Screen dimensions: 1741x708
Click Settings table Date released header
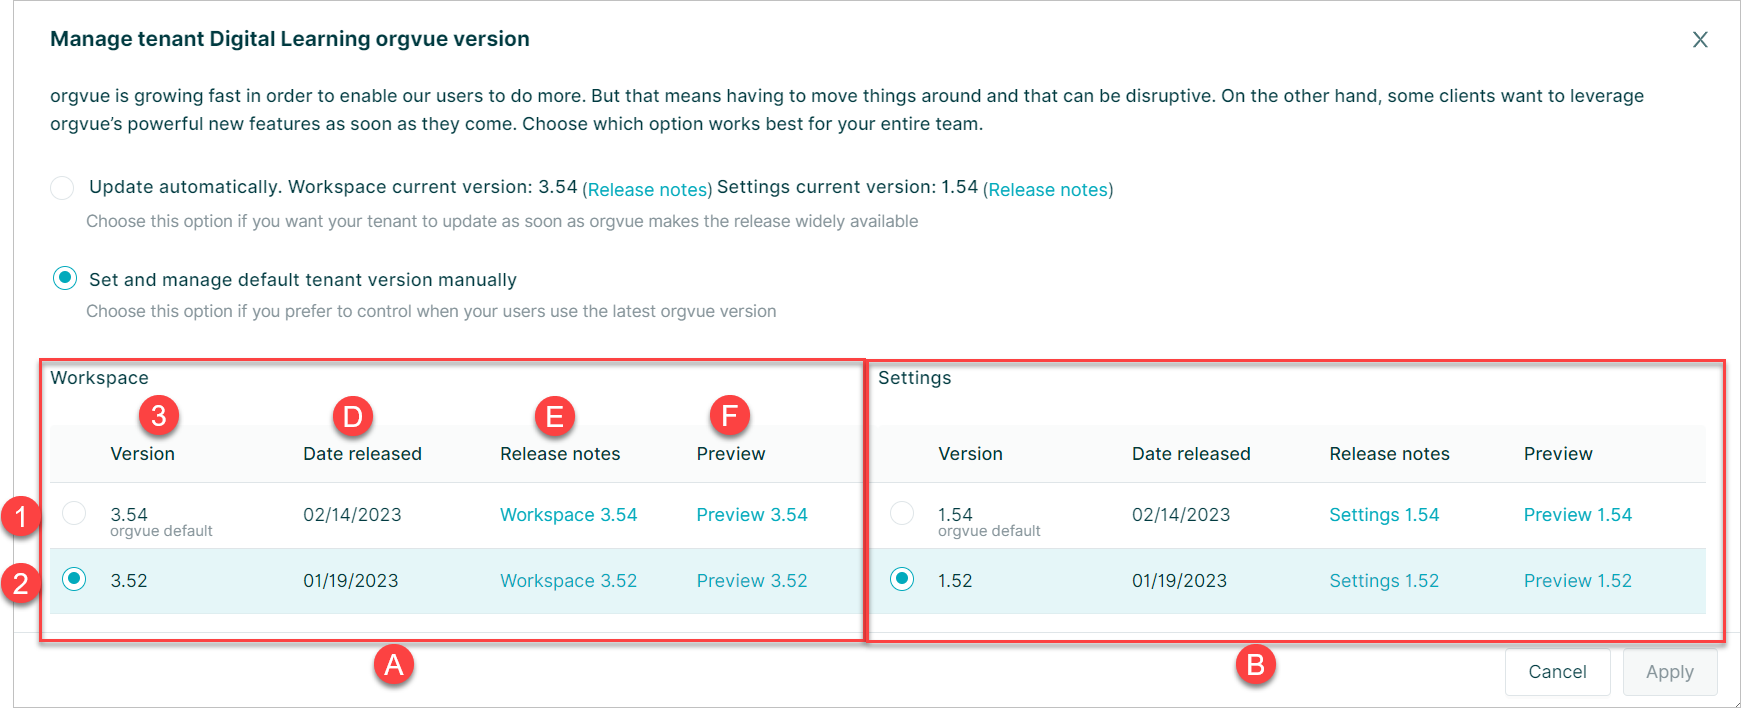1191,454
